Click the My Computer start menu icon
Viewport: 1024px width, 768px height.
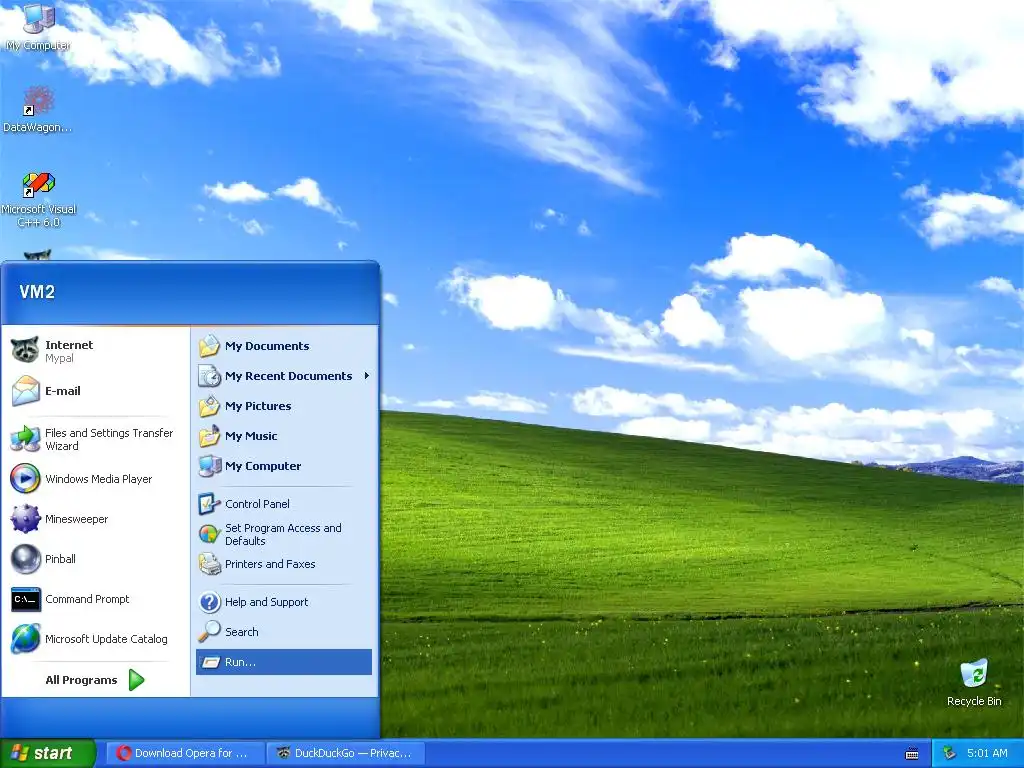pos(210,466)
